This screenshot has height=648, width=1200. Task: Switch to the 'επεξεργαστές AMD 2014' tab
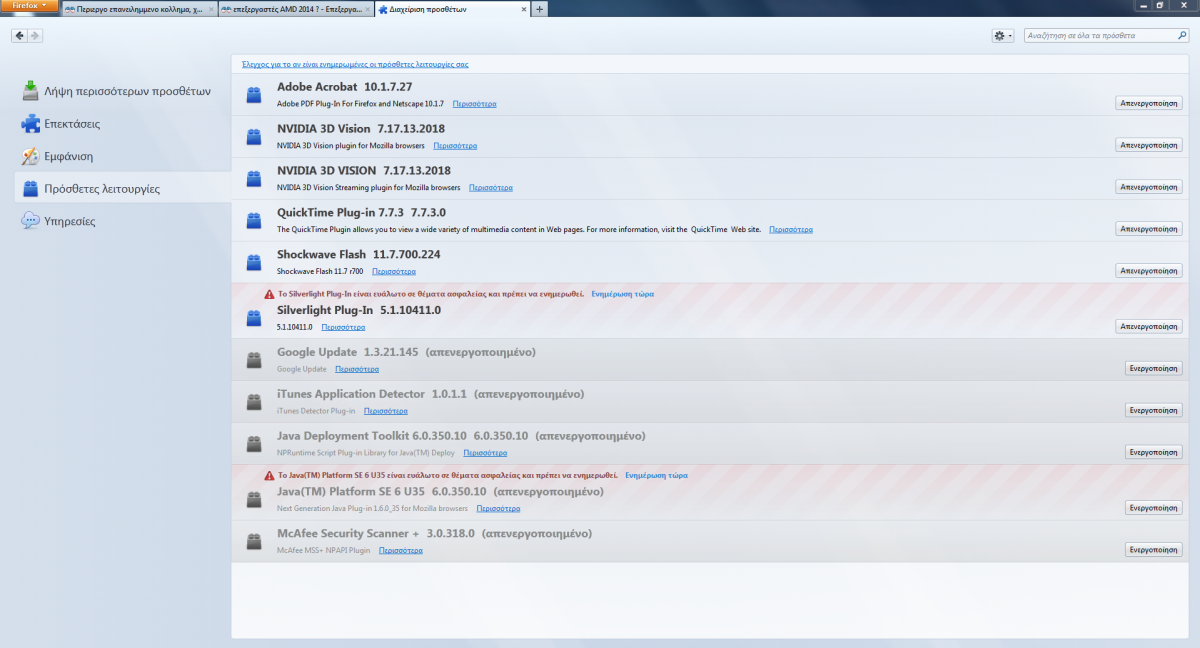tap(296, 9)
